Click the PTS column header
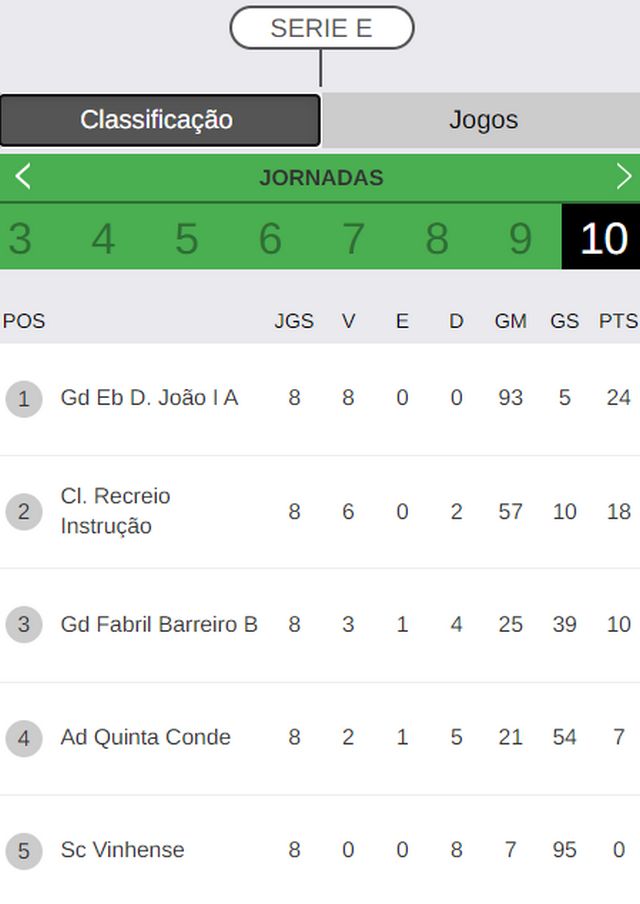640x904 pixels. 618,321
